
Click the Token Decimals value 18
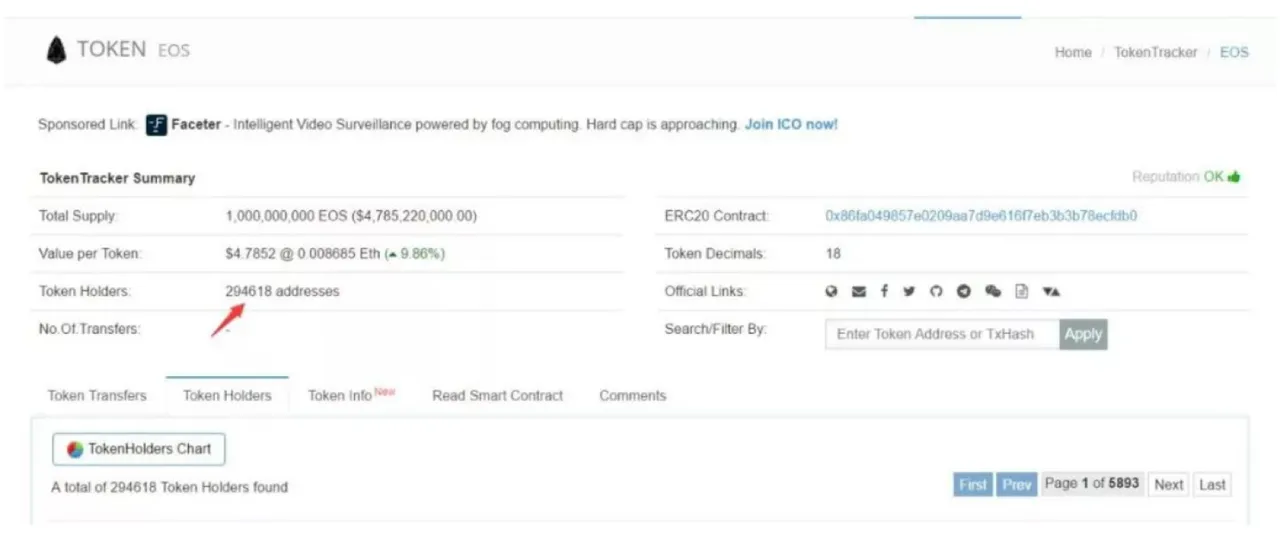tap(833, 254)
